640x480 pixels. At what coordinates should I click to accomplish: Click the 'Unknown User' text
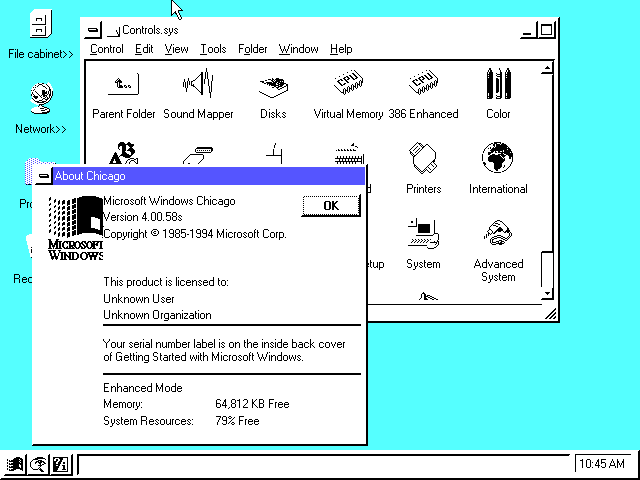139,299
